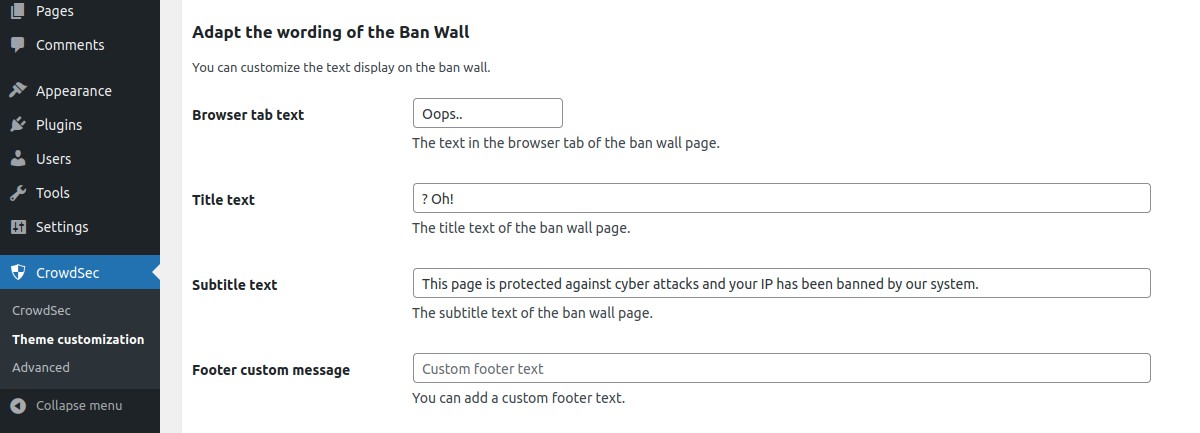Select the Theme customization submenu link
Image resolution: width=1200 pixels, height=433 pixels.
point(78,339)
